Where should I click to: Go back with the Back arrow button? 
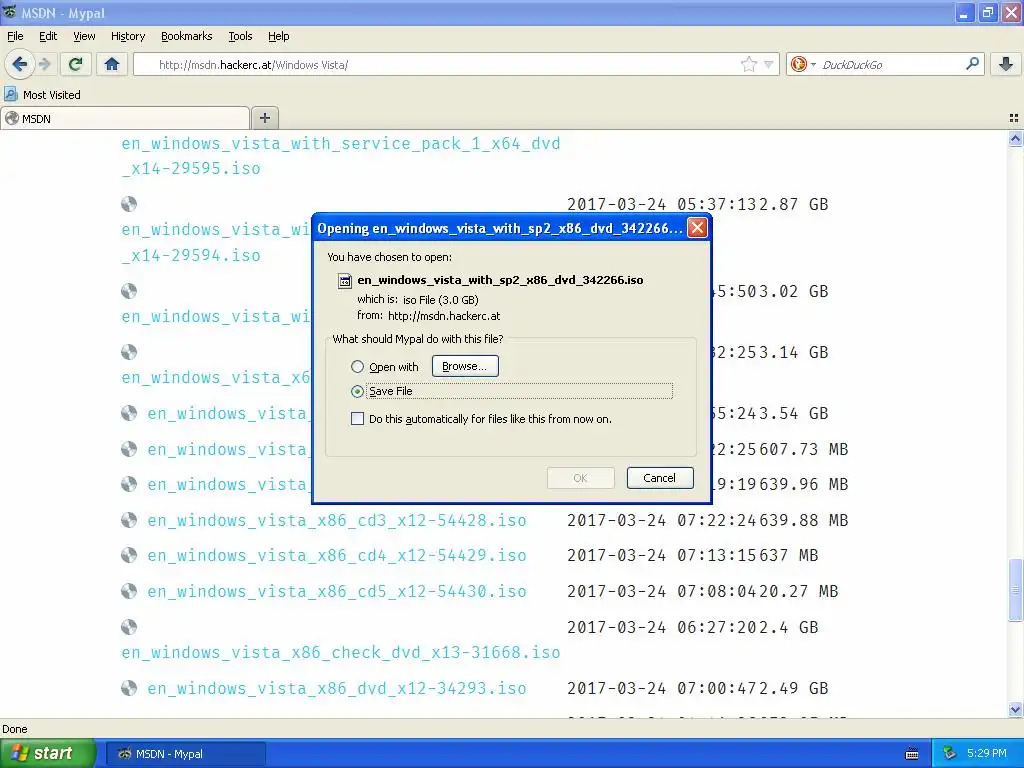tap(19, 64)
